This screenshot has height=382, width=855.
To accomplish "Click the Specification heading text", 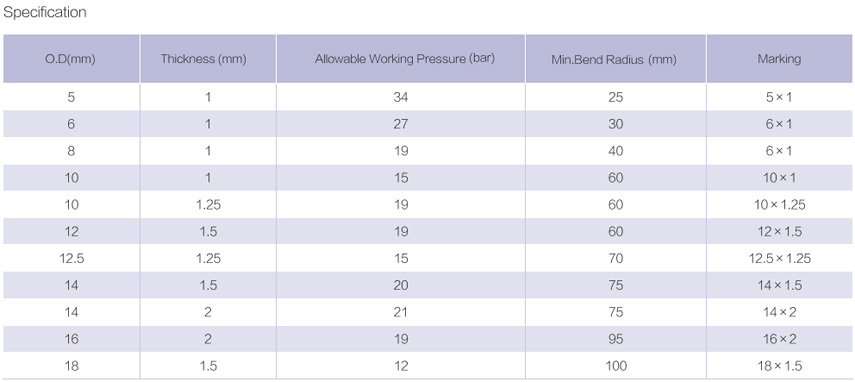I will 45,13.
